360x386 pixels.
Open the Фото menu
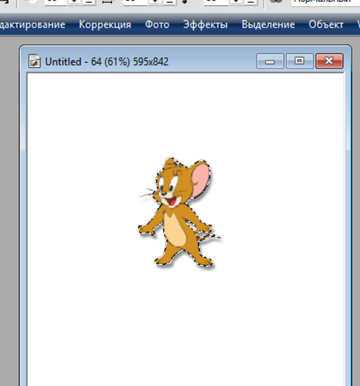[157, 25]
